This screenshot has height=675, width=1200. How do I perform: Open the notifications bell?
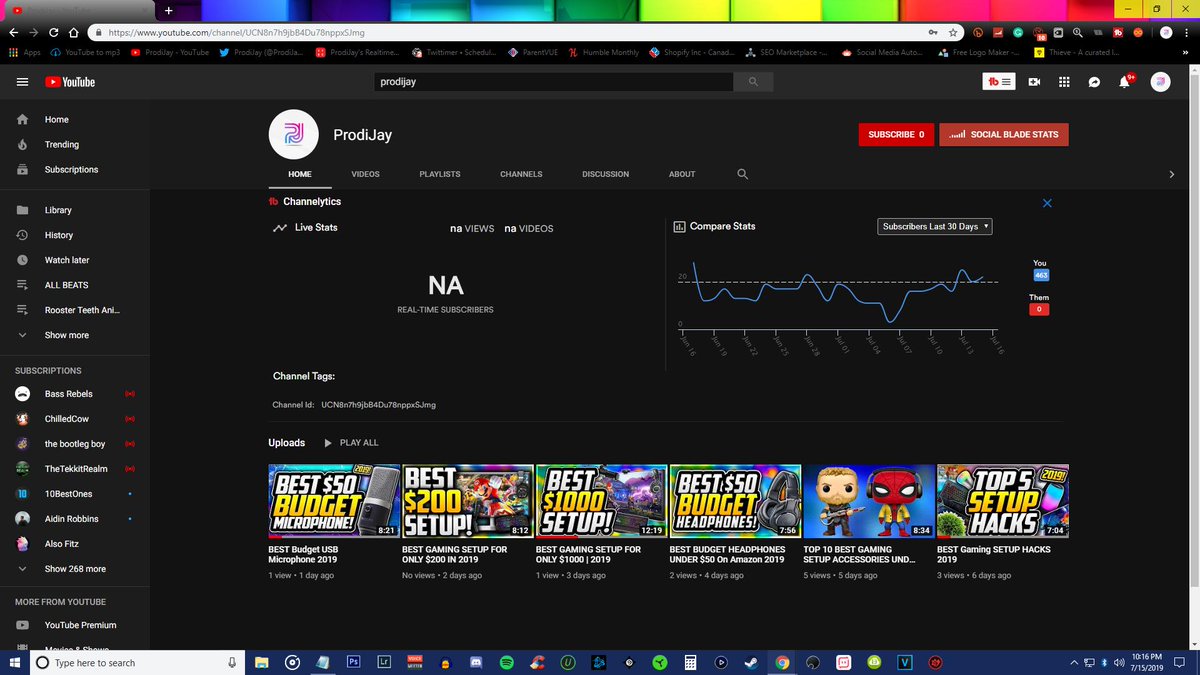[x=1124, y=82]
